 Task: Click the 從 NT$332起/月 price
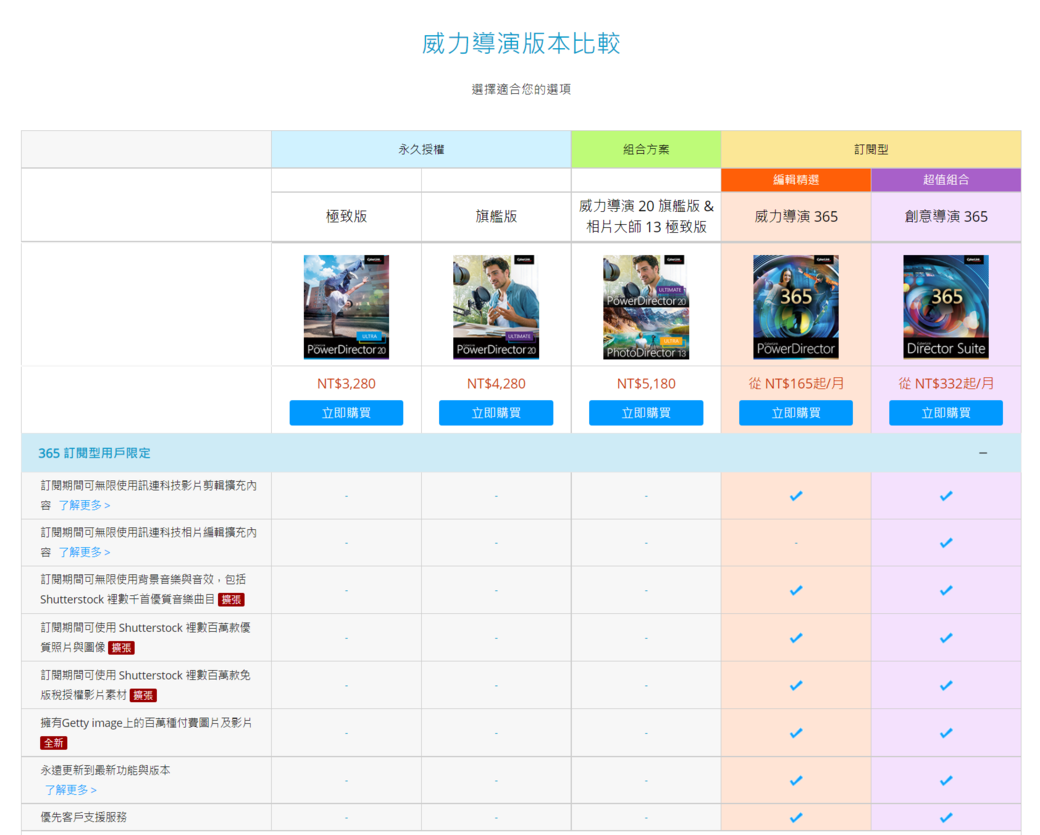coord(946,383)
